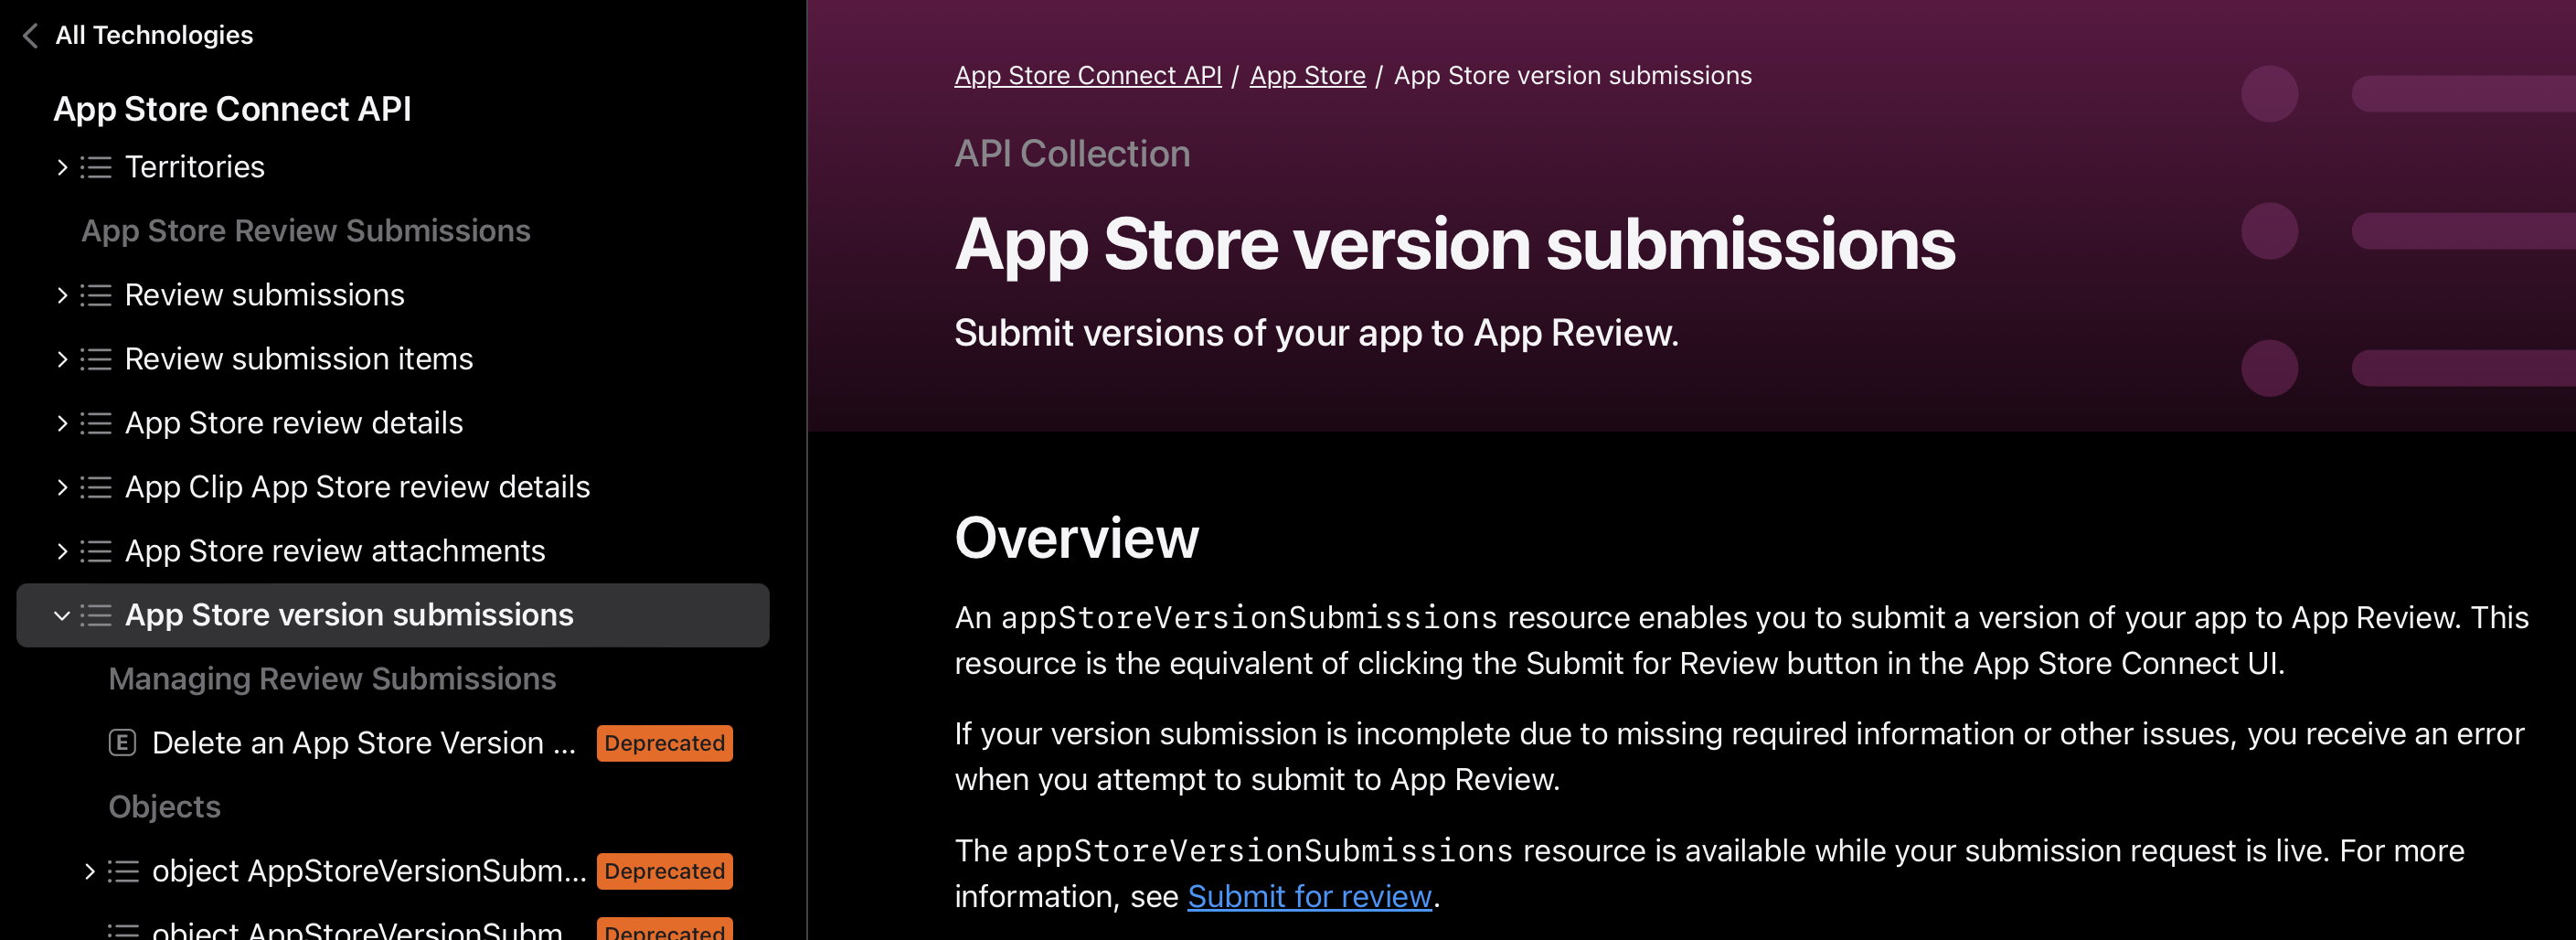Screen dimensions: 2576x940
Task: Open the App Store Connect API breadcrumb link
Action: tap(1087, 76)
